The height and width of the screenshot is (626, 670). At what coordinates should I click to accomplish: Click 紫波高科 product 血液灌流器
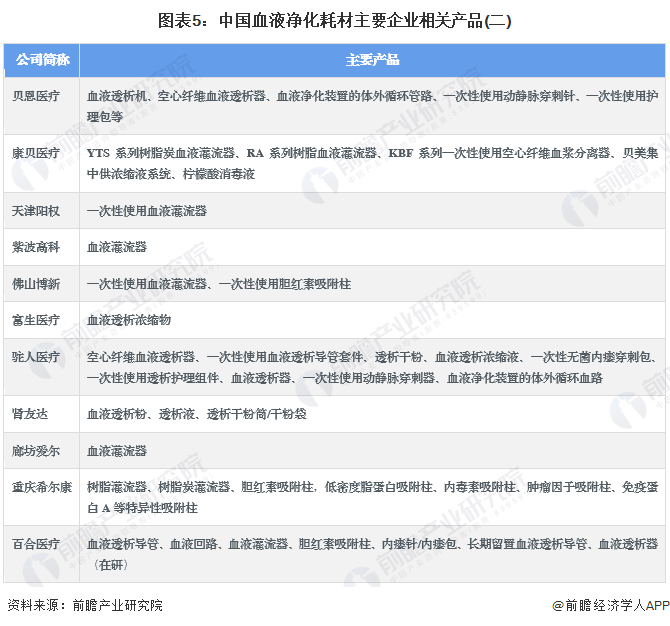click(117, 247)
